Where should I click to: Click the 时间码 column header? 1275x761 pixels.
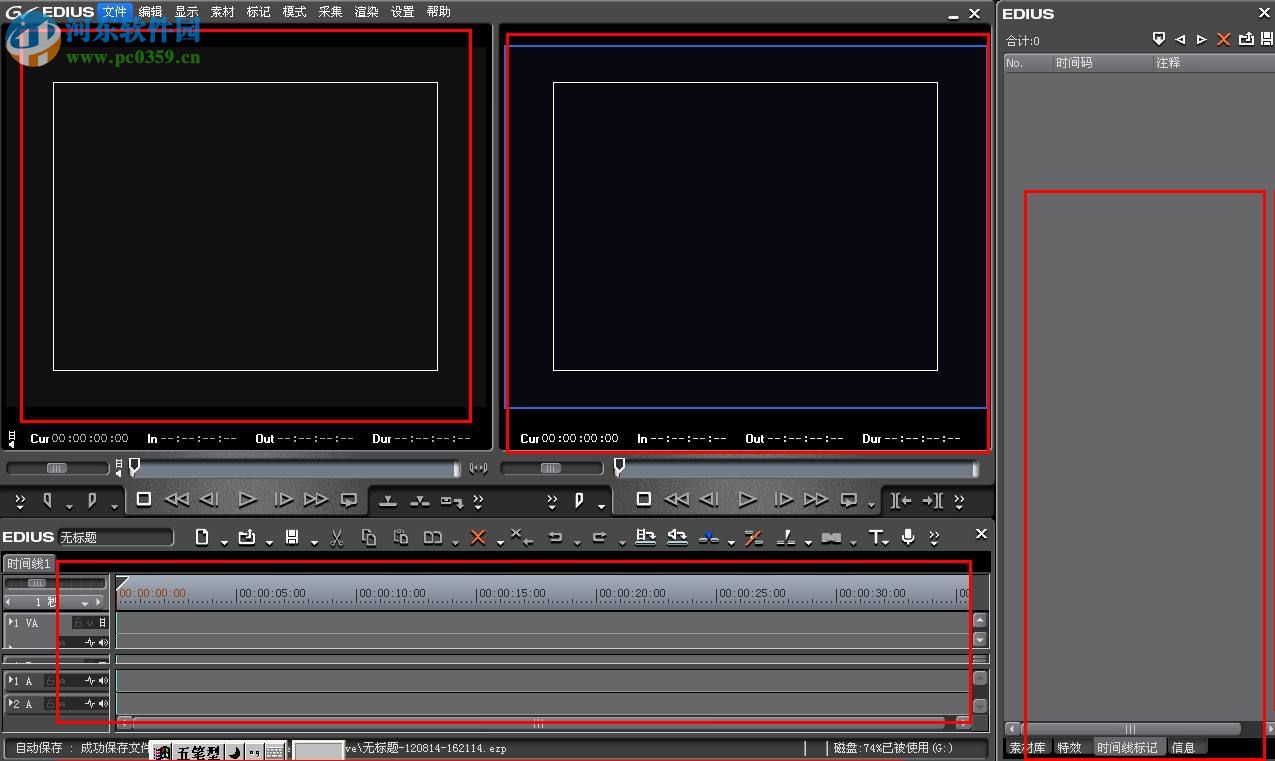[1074, 62]
